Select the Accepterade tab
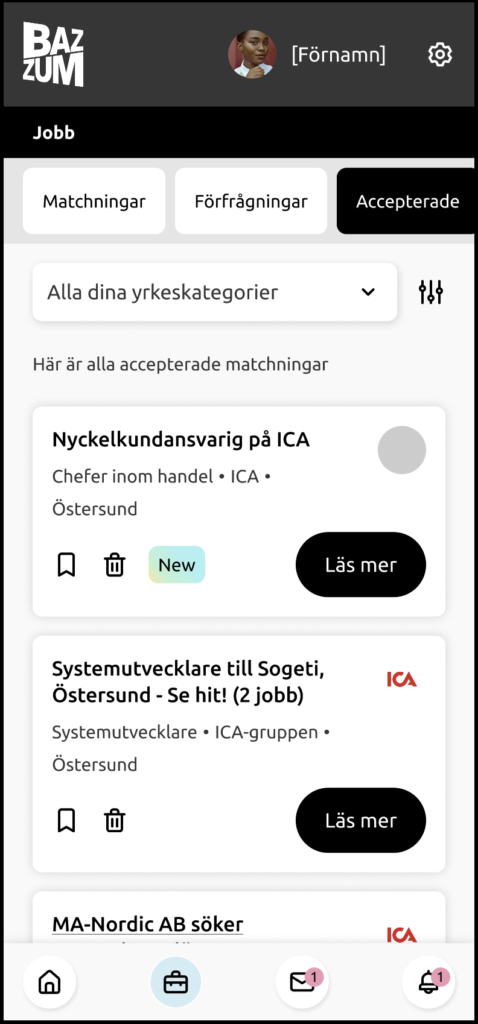Screen dimensions: 478x1024 point(407,201)
